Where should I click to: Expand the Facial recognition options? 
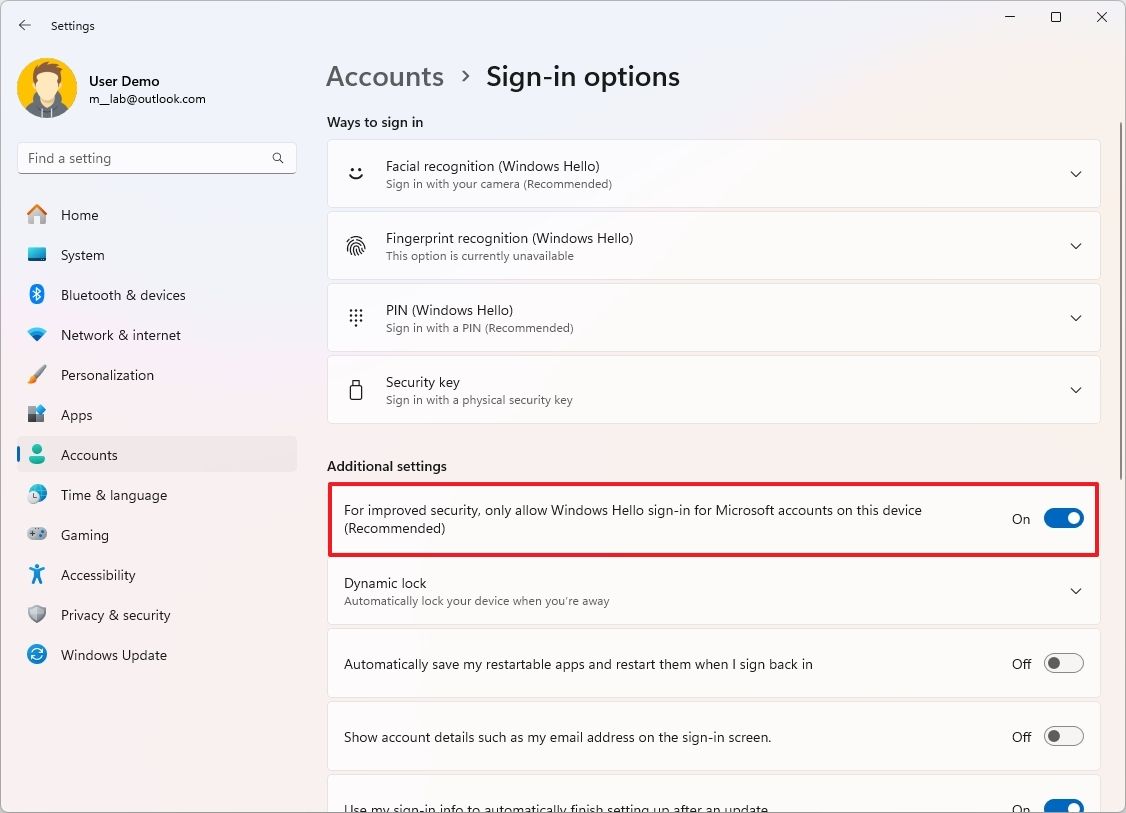pos(1076,173)
